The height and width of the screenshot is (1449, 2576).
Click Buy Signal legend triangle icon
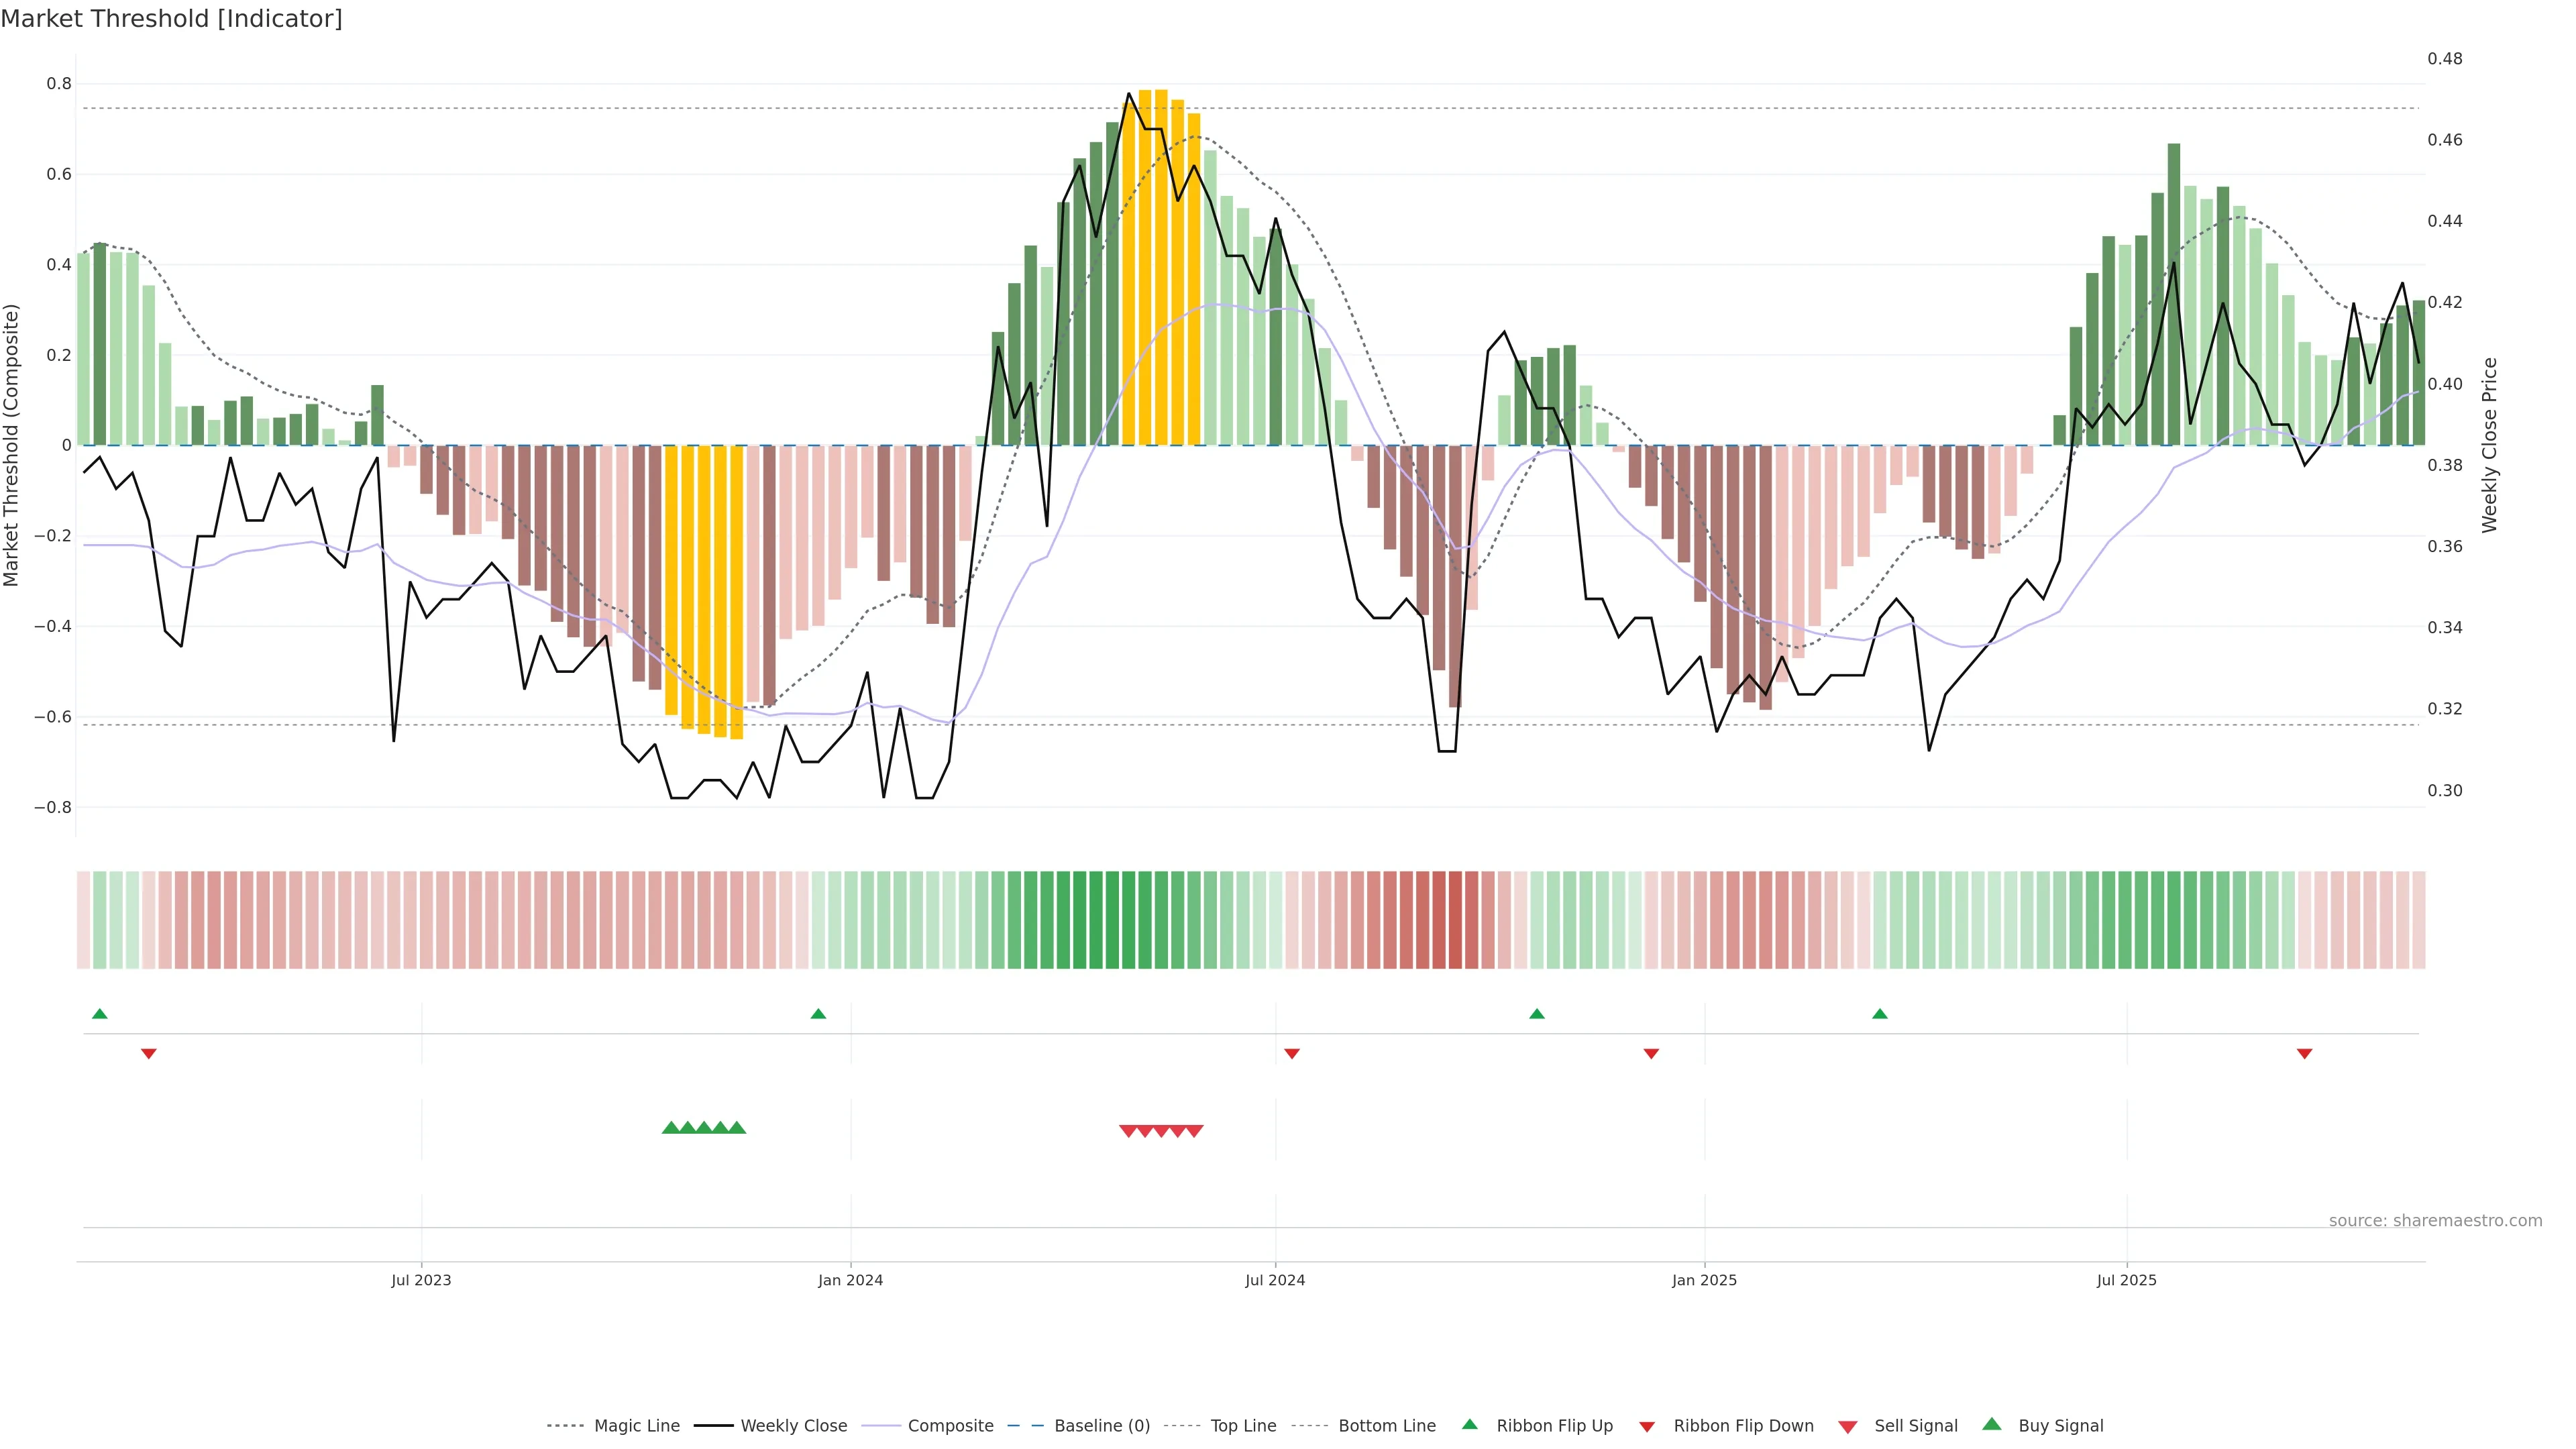click(1992, 1424)
